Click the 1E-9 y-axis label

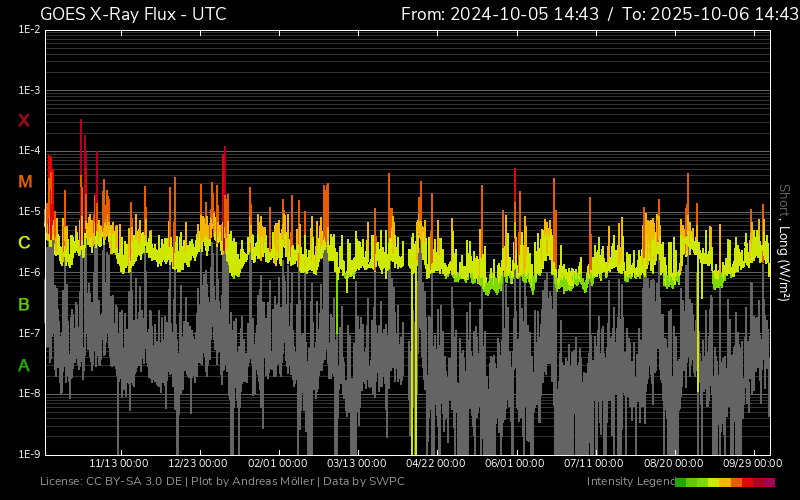(29, 454)
